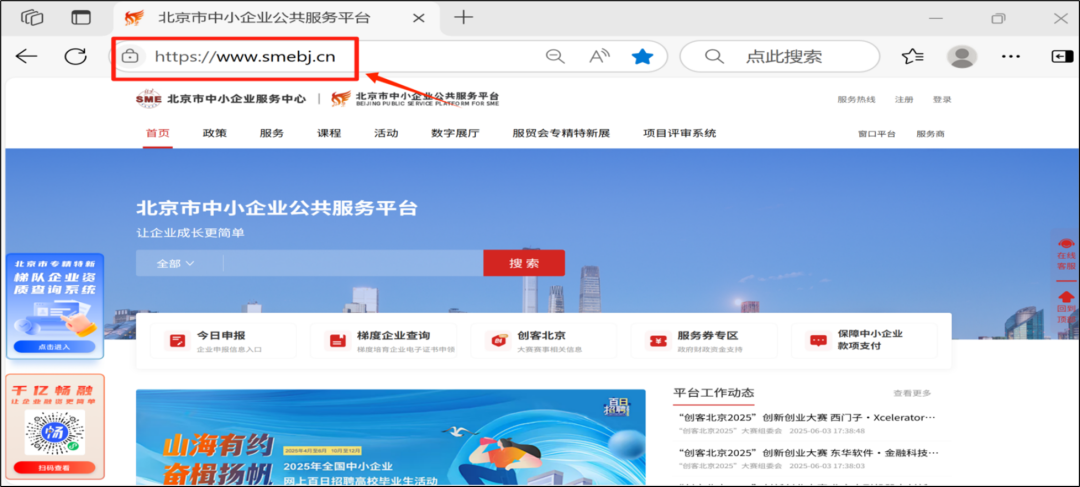The width and height of the screenshot is (1080, 487).
Task: Click the 北京市中小企业公共服务平台 phoenix logo
Action: click(x=415, y=99)
